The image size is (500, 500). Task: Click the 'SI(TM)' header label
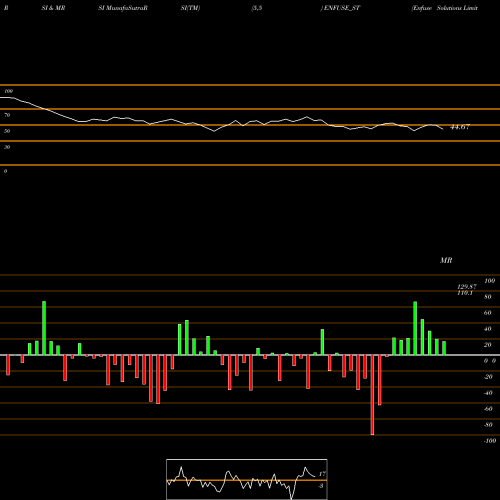pos(190,8)
